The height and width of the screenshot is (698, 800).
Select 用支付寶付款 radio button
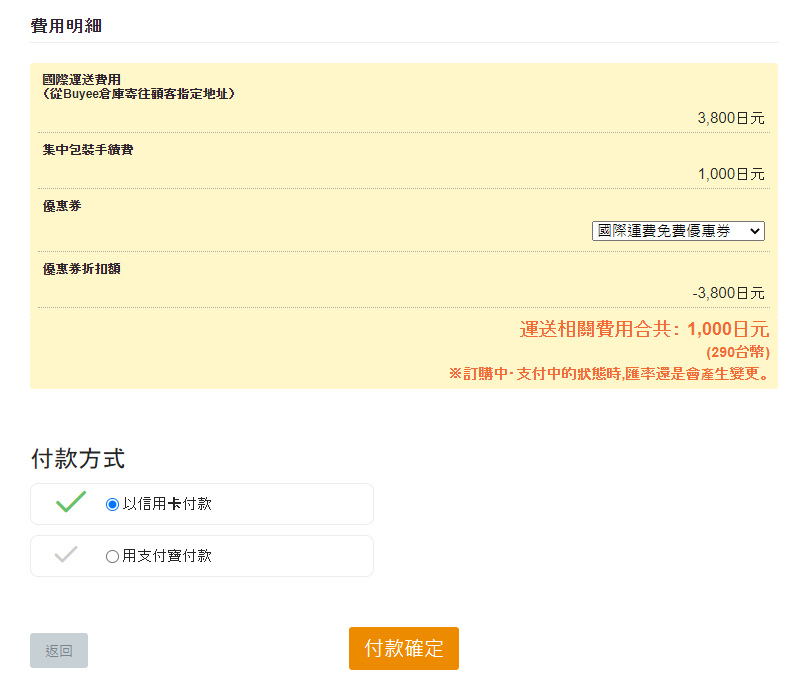click(112, 556)
